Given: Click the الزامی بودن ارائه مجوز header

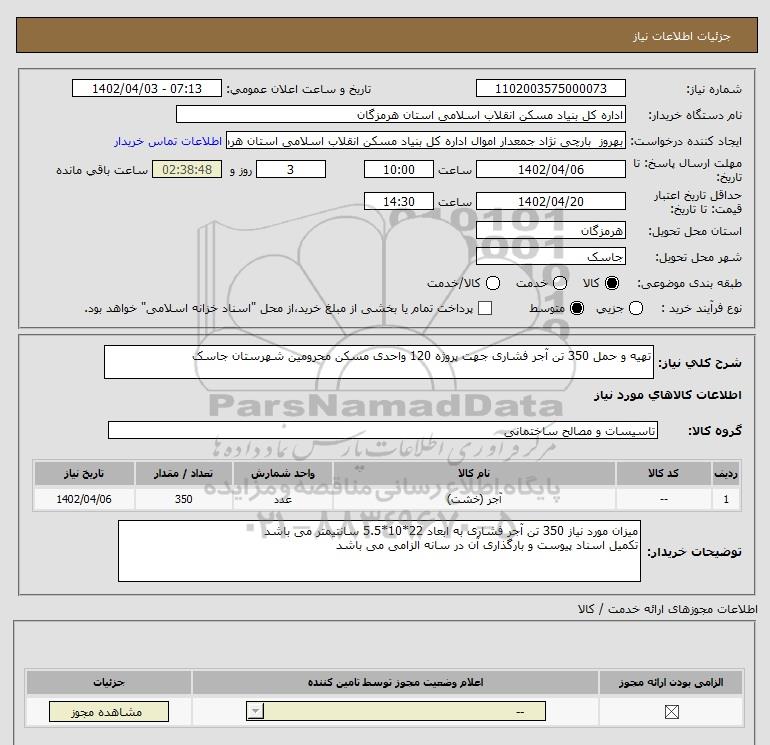Looking at the screenshot, I should click(671, 683).
